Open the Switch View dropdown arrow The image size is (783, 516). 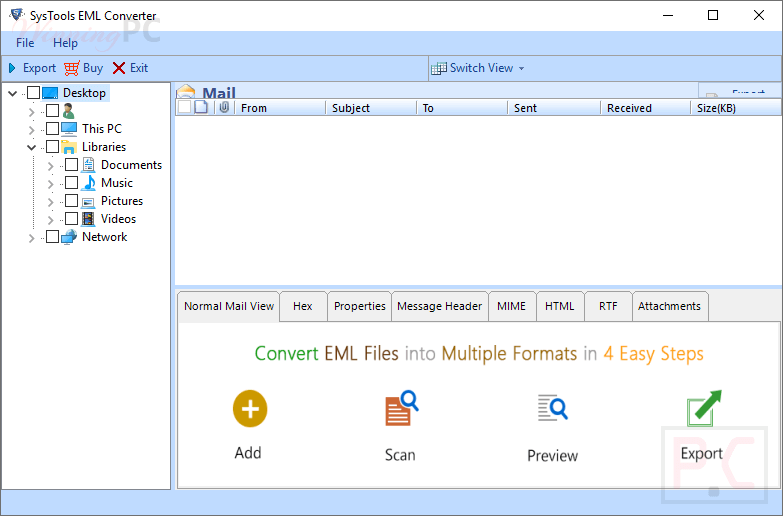(x=521, y=68)
